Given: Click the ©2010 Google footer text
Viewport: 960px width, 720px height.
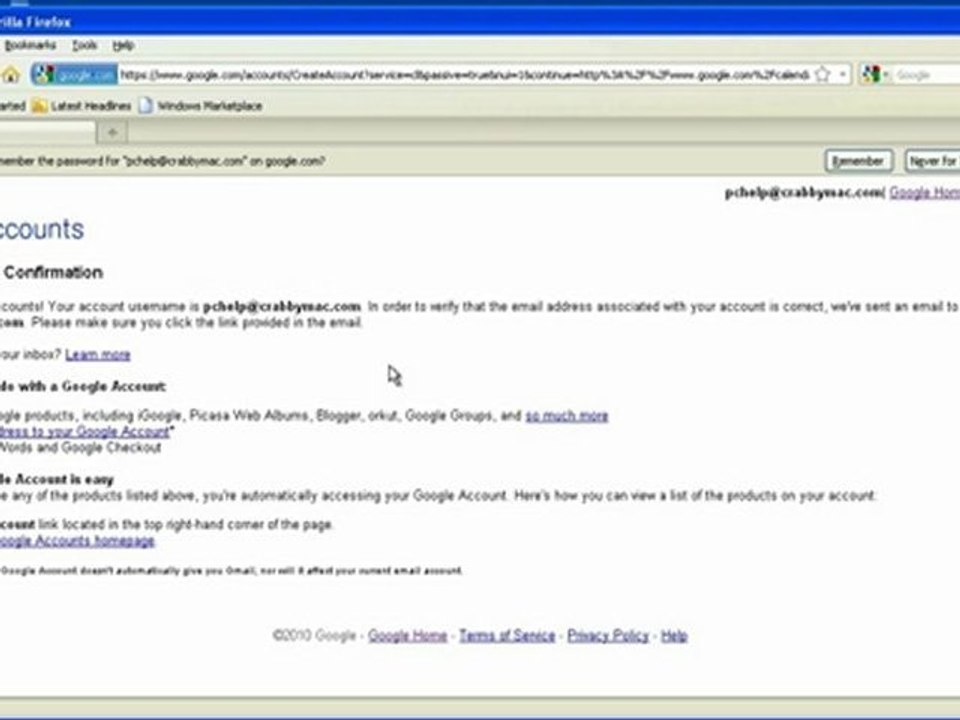Looking at the screenshot, I should click(314, 636).
